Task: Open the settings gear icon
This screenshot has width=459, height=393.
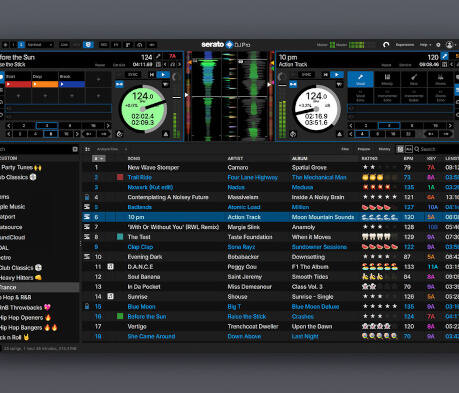Action: click(x=438, y=45)
